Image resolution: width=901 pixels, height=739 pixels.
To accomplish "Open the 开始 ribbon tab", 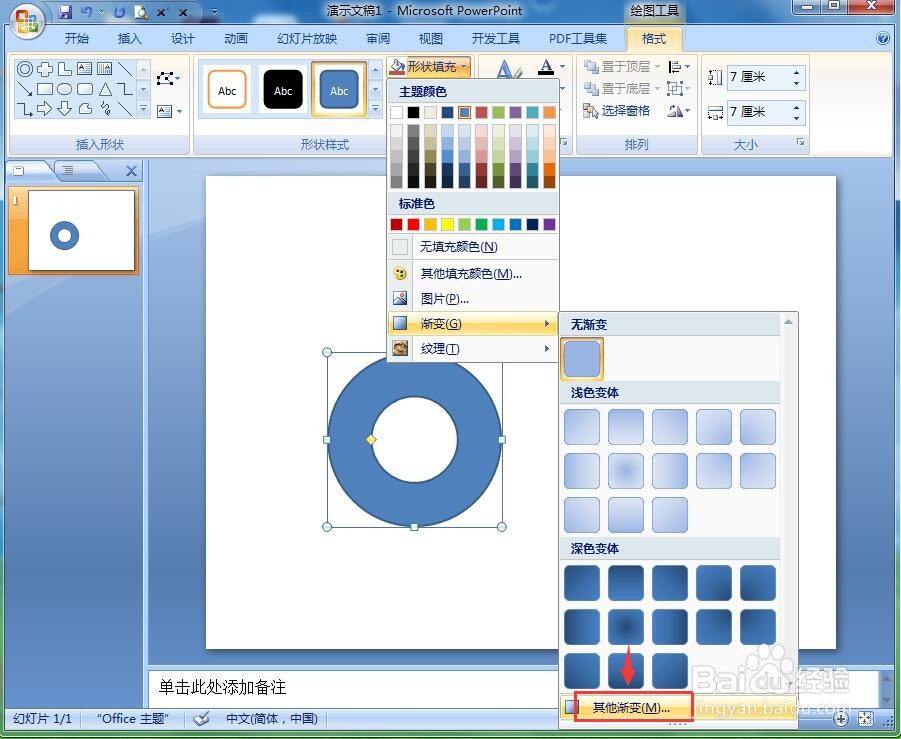I will (x=76, y=39).
